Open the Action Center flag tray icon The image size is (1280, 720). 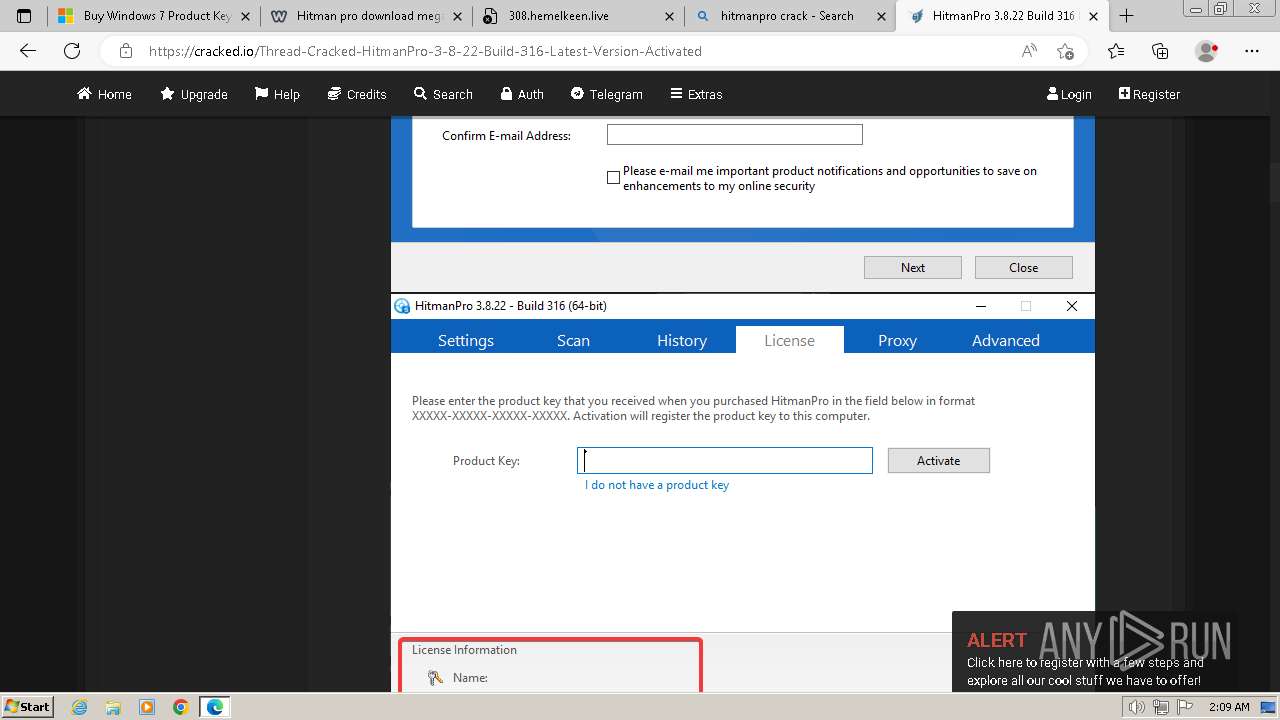pos(1185,707)
